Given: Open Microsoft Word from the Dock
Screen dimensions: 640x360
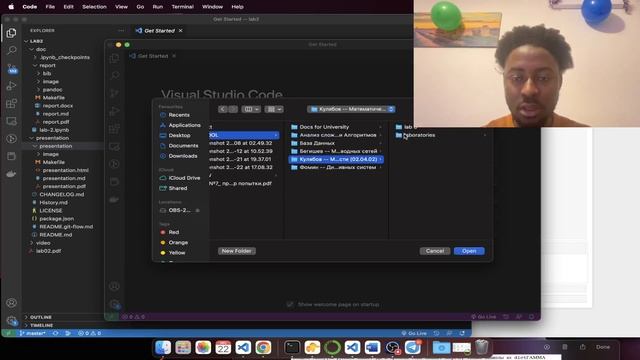Looking at the screenshot, I should 372,347.
